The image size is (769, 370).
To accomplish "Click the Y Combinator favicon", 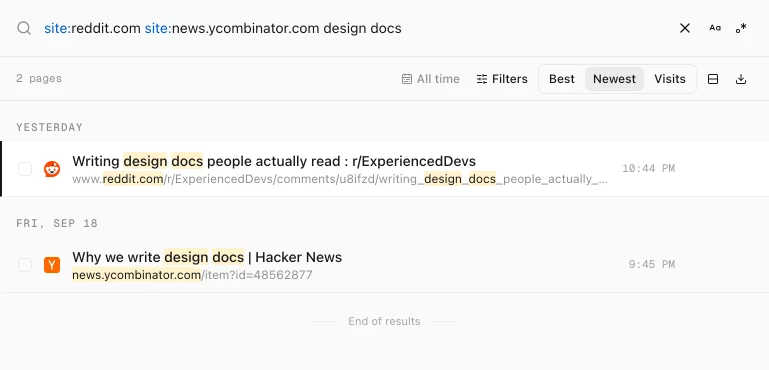I will click(x=52, y=265).
